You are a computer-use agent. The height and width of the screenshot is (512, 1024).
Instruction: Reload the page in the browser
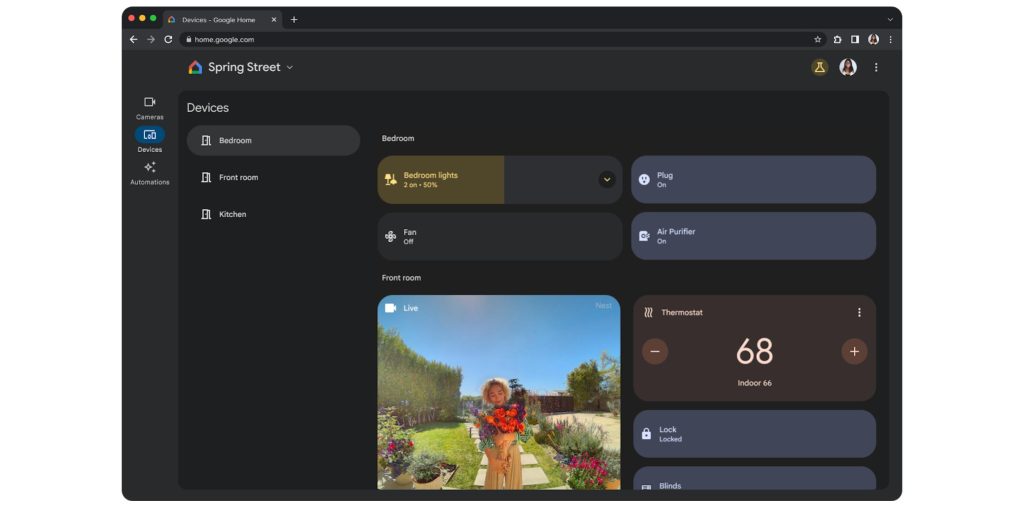point(168,39)
